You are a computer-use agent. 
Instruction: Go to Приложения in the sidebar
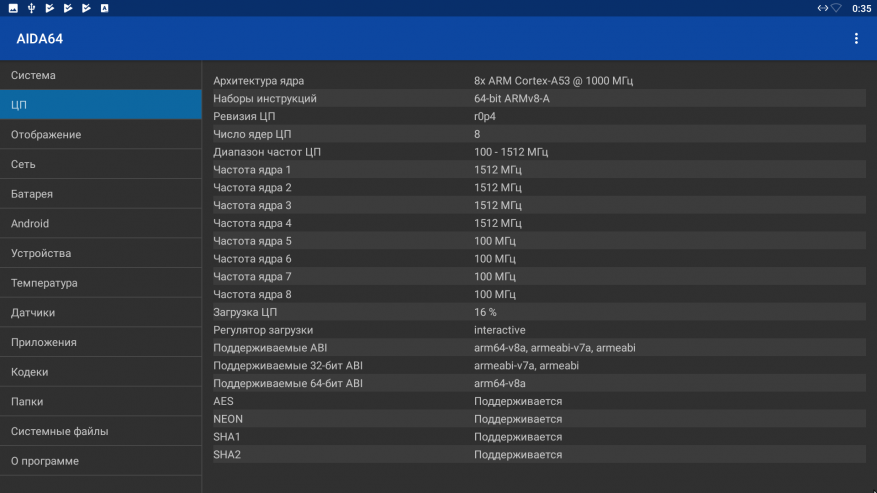(100, 342)
